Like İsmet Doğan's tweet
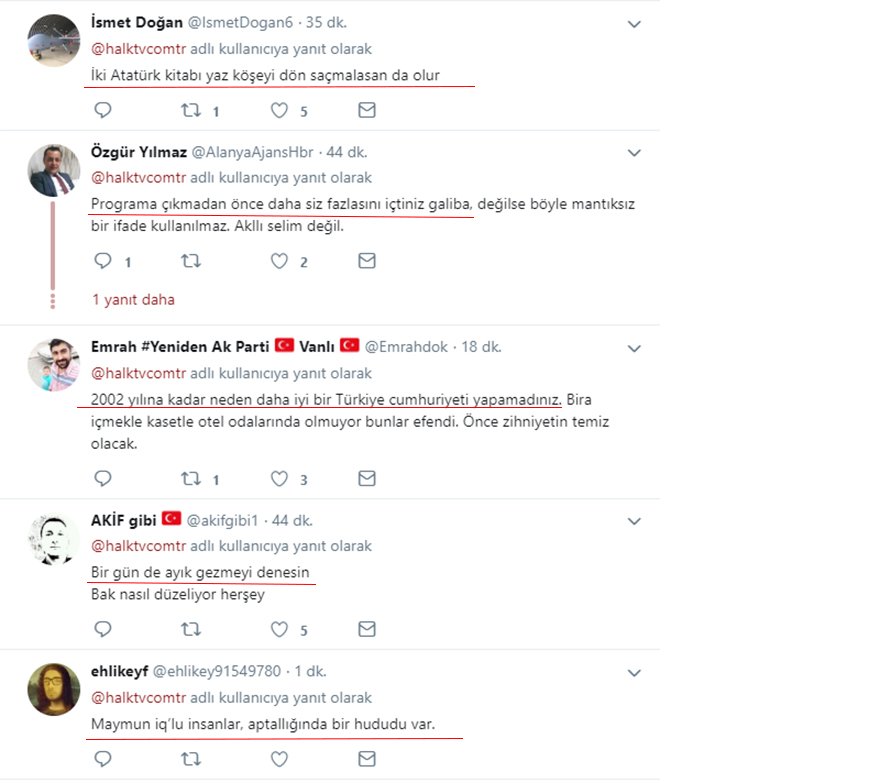This screenshot has width=880, height=783. [x=280, y=110]
